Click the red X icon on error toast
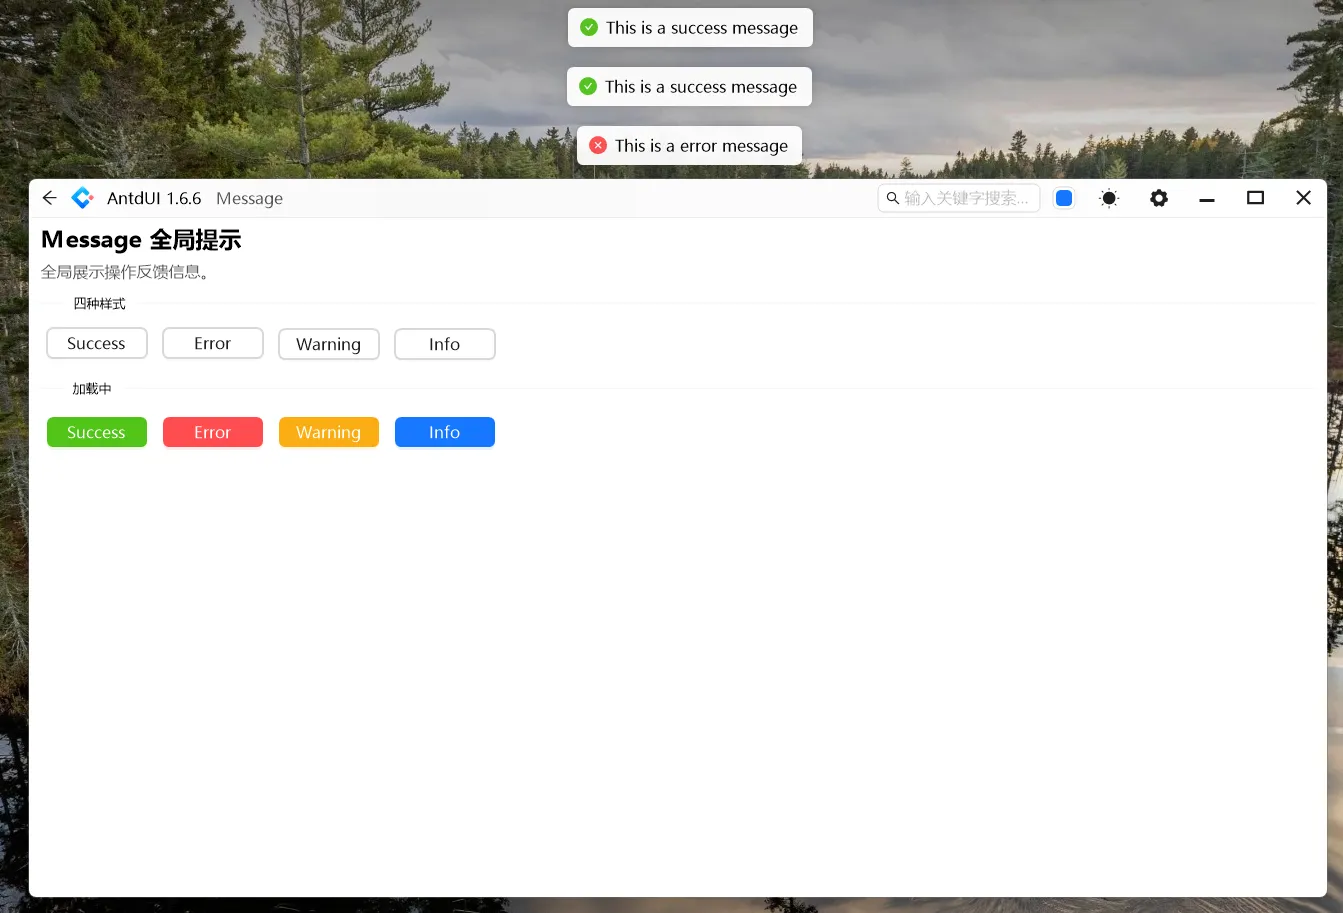The height and width of the screenshot is (913, 1343). click(x=598, y=146)
